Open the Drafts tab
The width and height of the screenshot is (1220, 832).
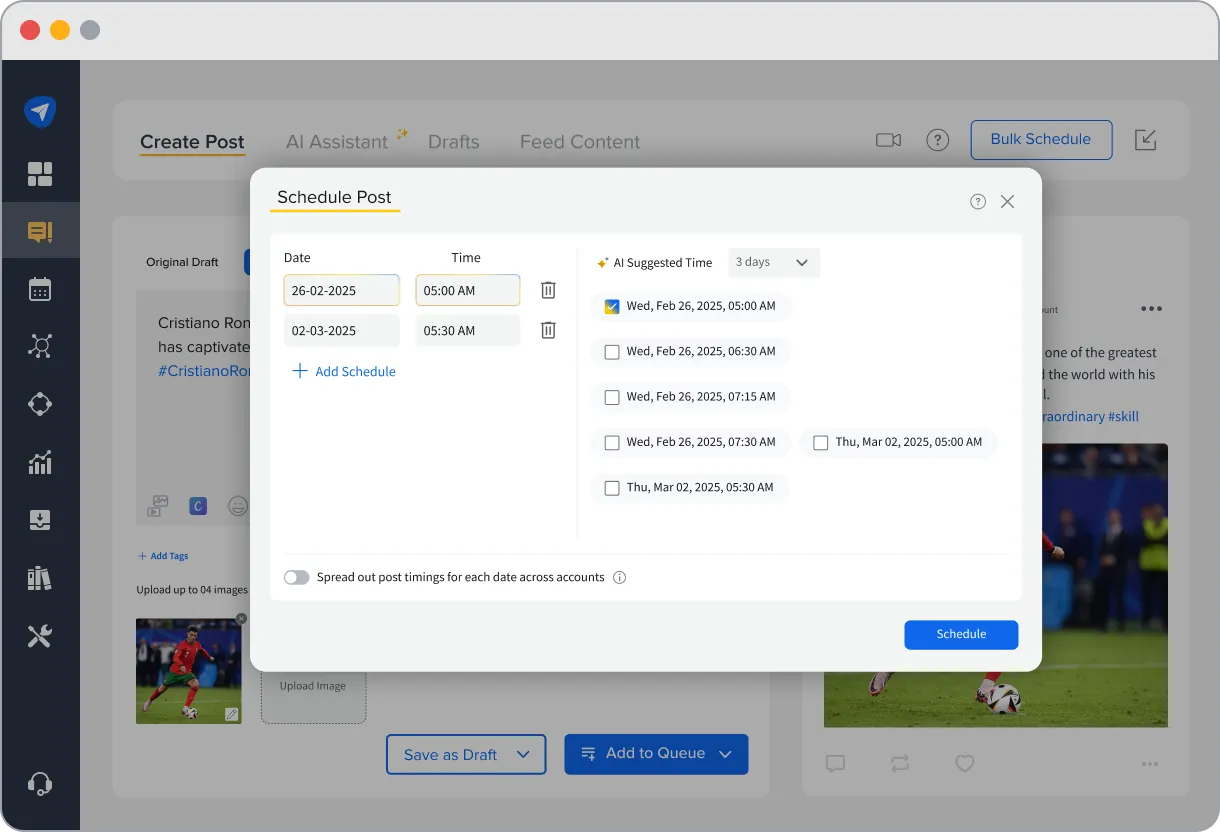tap(453, 141)
